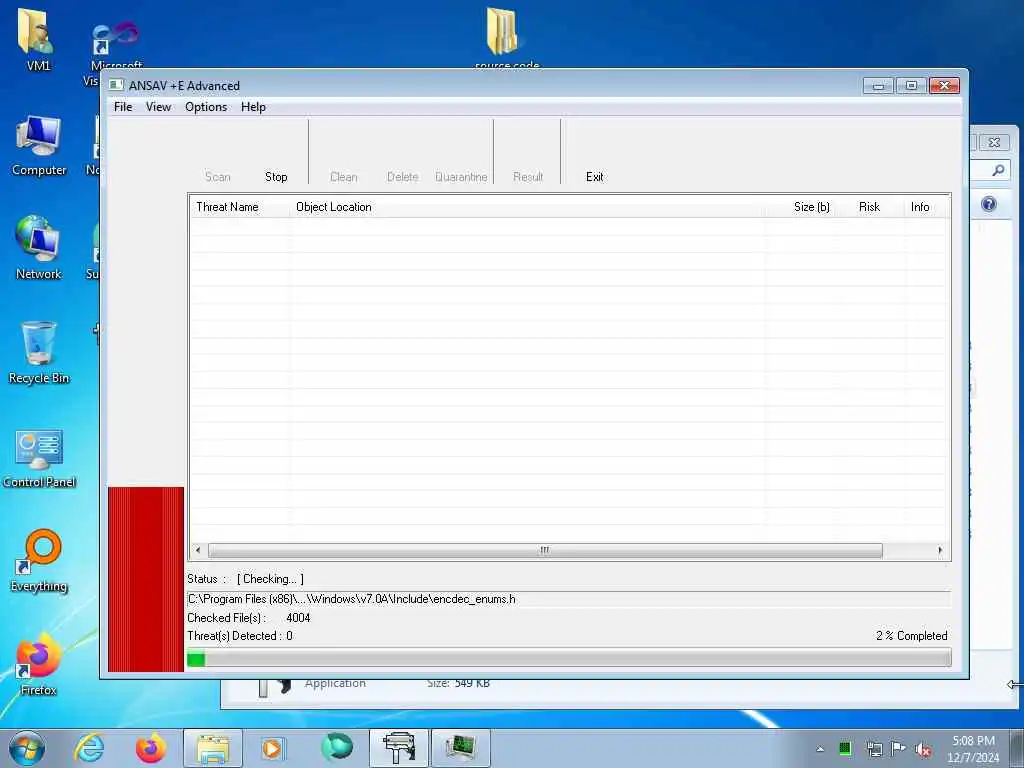Click the green scan progress bar
1024x768 pixels.
pyautogui.click(x=569, y=659)
